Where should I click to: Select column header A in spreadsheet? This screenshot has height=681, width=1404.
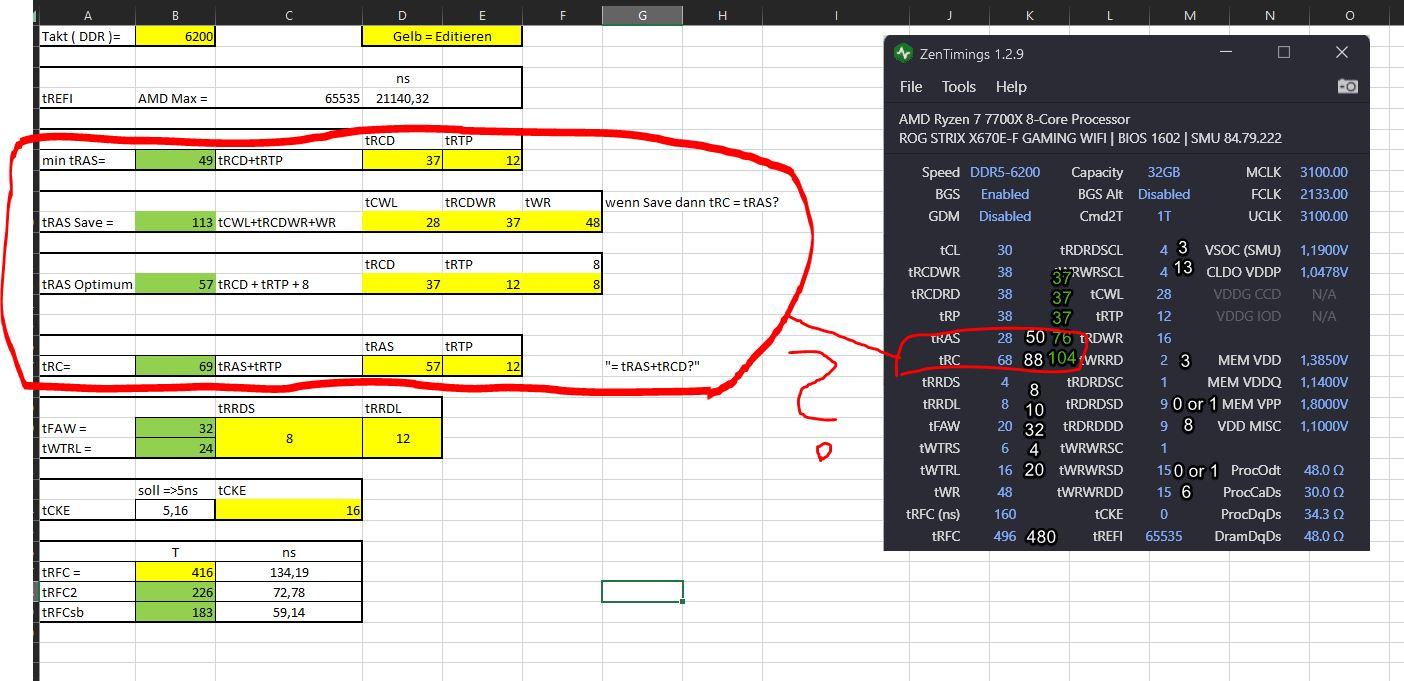click(x=87, y=15)
